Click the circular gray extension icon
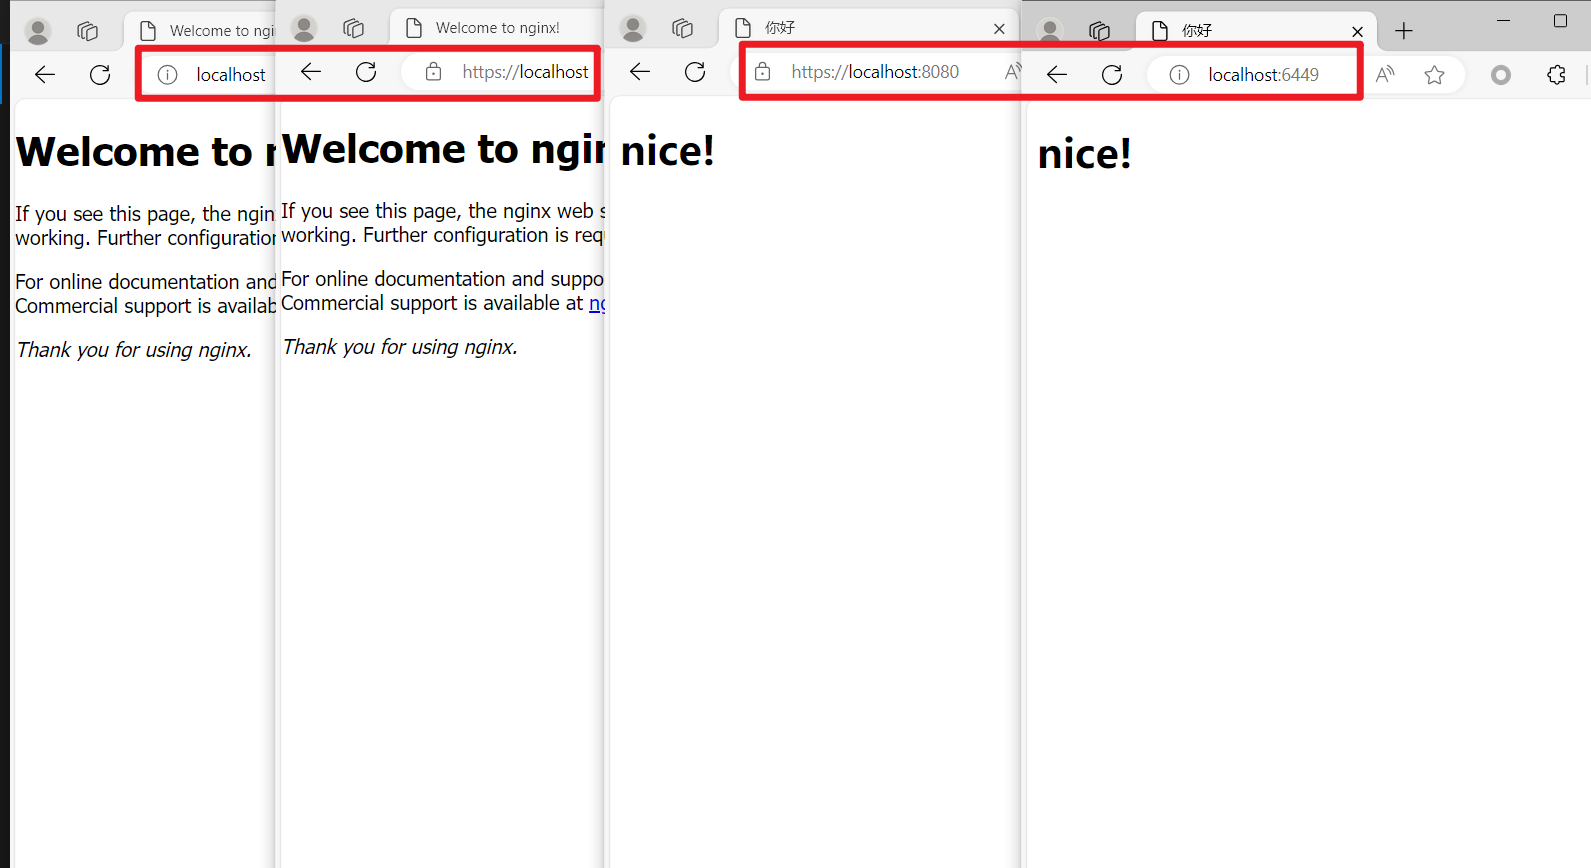Viewport: 1591px width, 868px height. pos(1501,75)
